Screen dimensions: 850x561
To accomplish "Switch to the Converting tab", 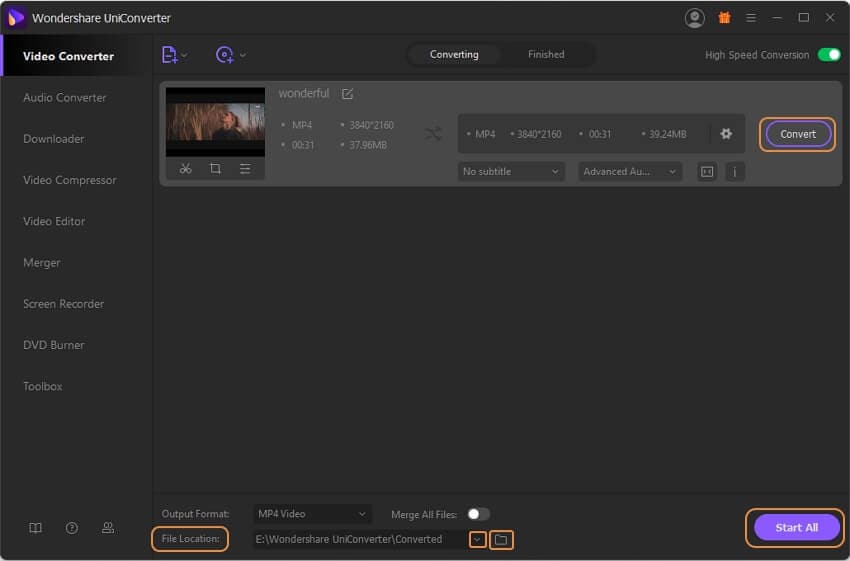I will [454, 54].
